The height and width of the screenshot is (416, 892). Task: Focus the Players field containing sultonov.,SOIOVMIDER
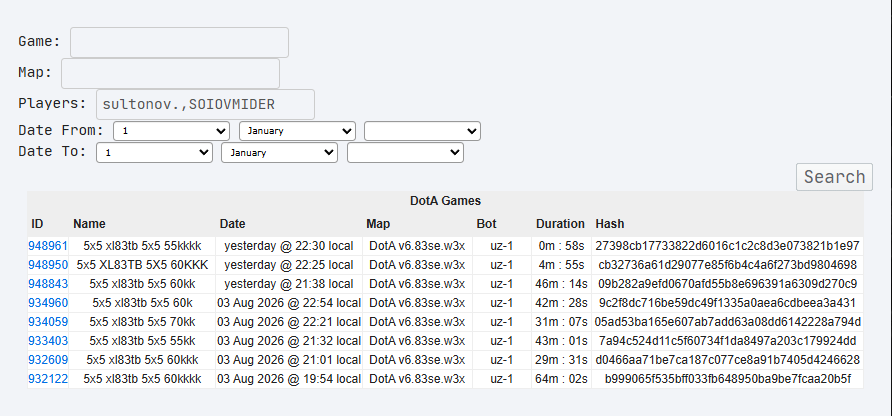pyautogui.click(x=205, y=104)
